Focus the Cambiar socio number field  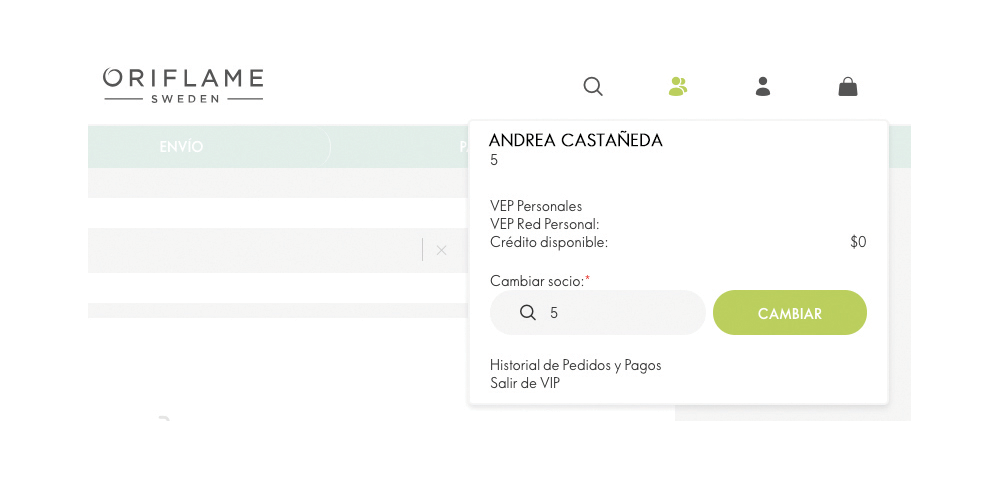click(598, 313)
